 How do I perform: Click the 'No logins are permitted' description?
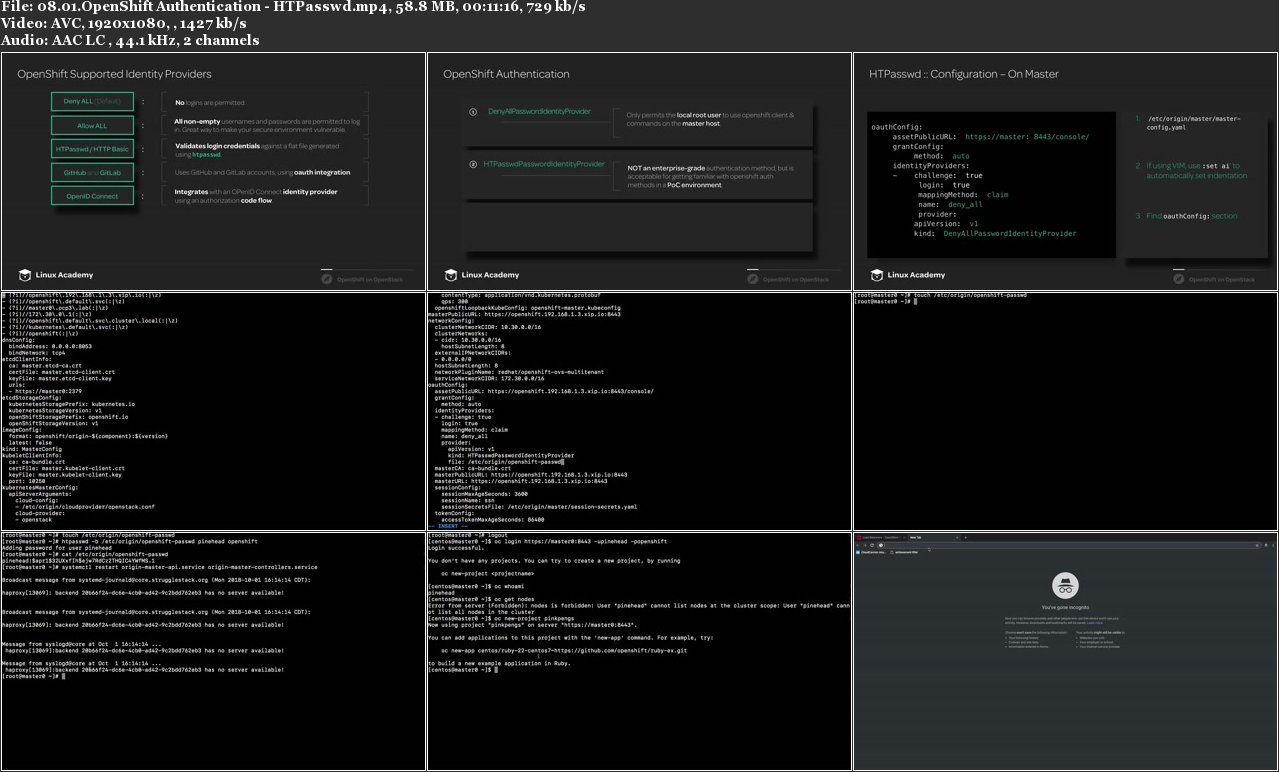coord(210,102)
